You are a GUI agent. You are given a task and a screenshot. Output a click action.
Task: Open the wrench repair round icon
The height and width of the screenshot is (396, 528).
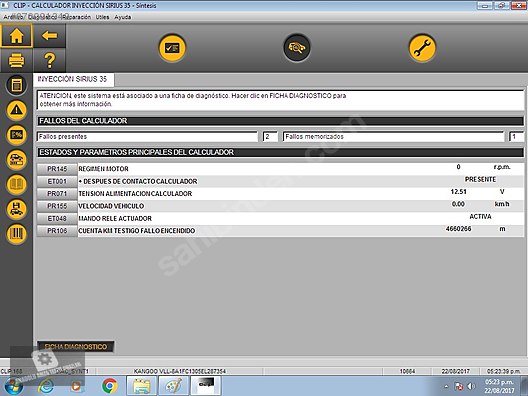click(422, 48)
